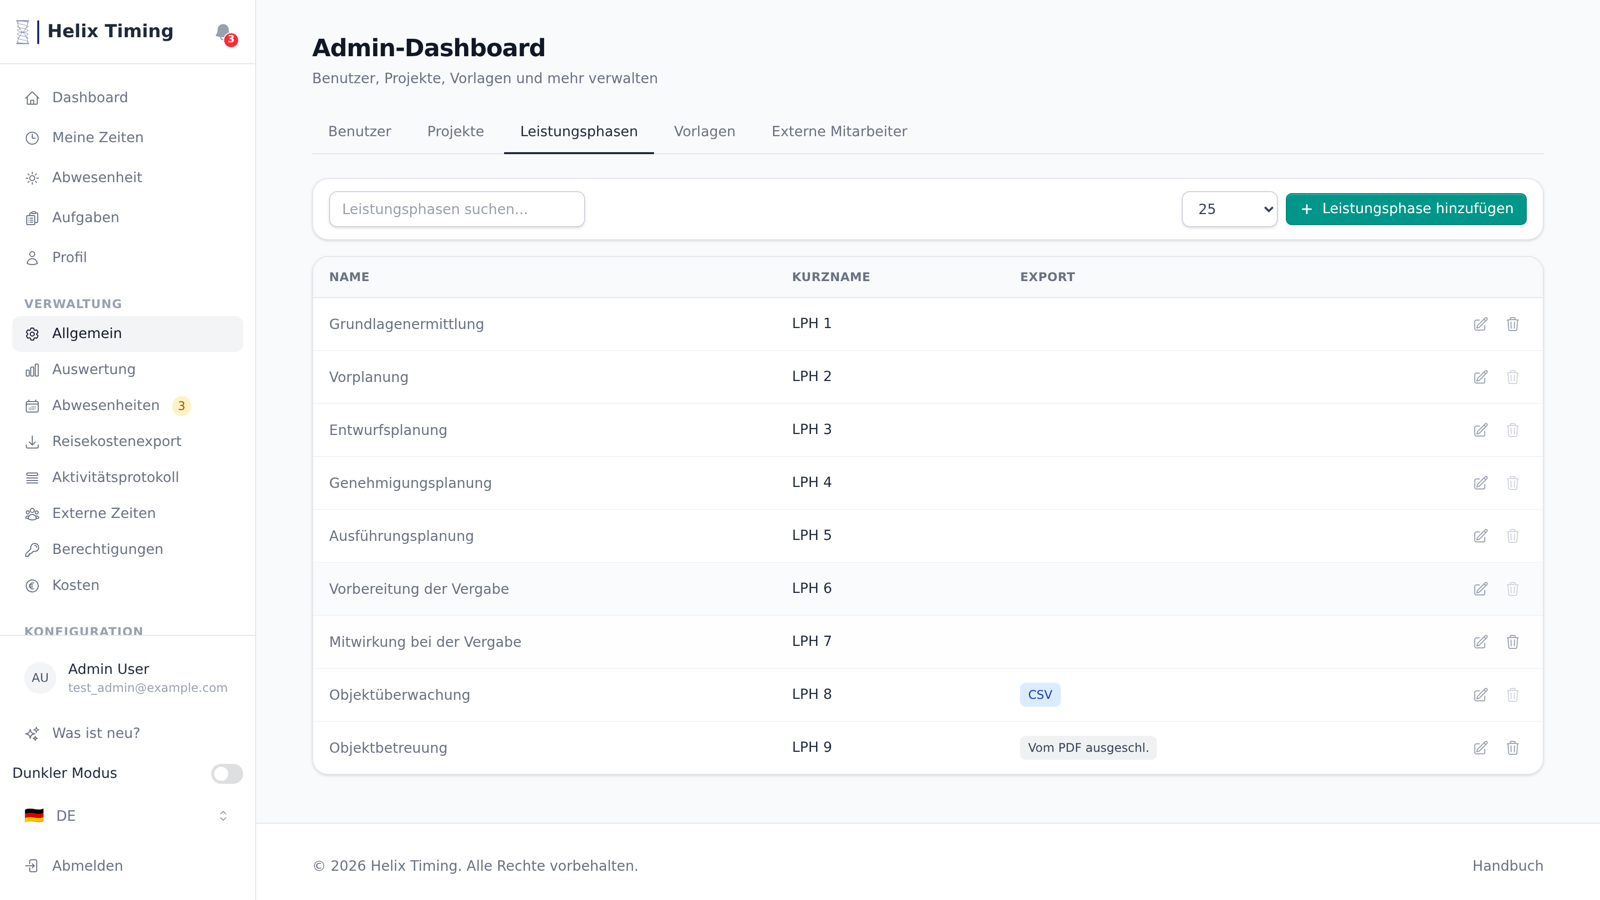
Task: Click the Helix Timing logo
Action: click(x=94, y=32)
